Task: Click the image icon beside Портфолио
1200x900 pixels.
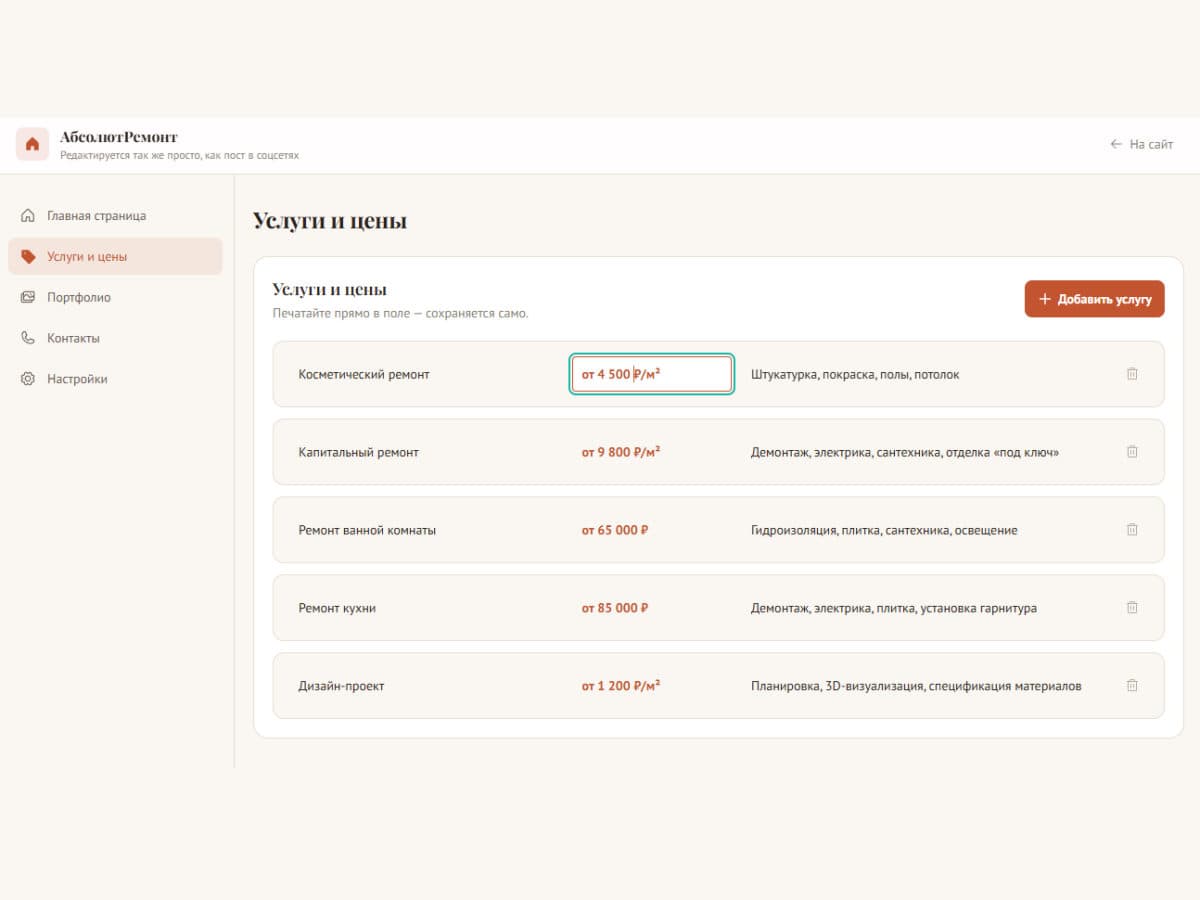Action: pos(28,297)
